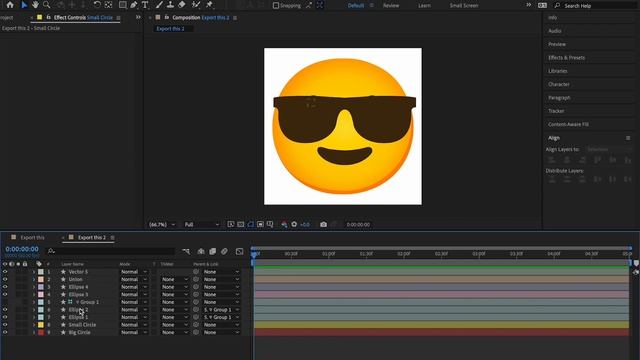Select the Pen tool
640x360 pixels.
tap(134, 5)
